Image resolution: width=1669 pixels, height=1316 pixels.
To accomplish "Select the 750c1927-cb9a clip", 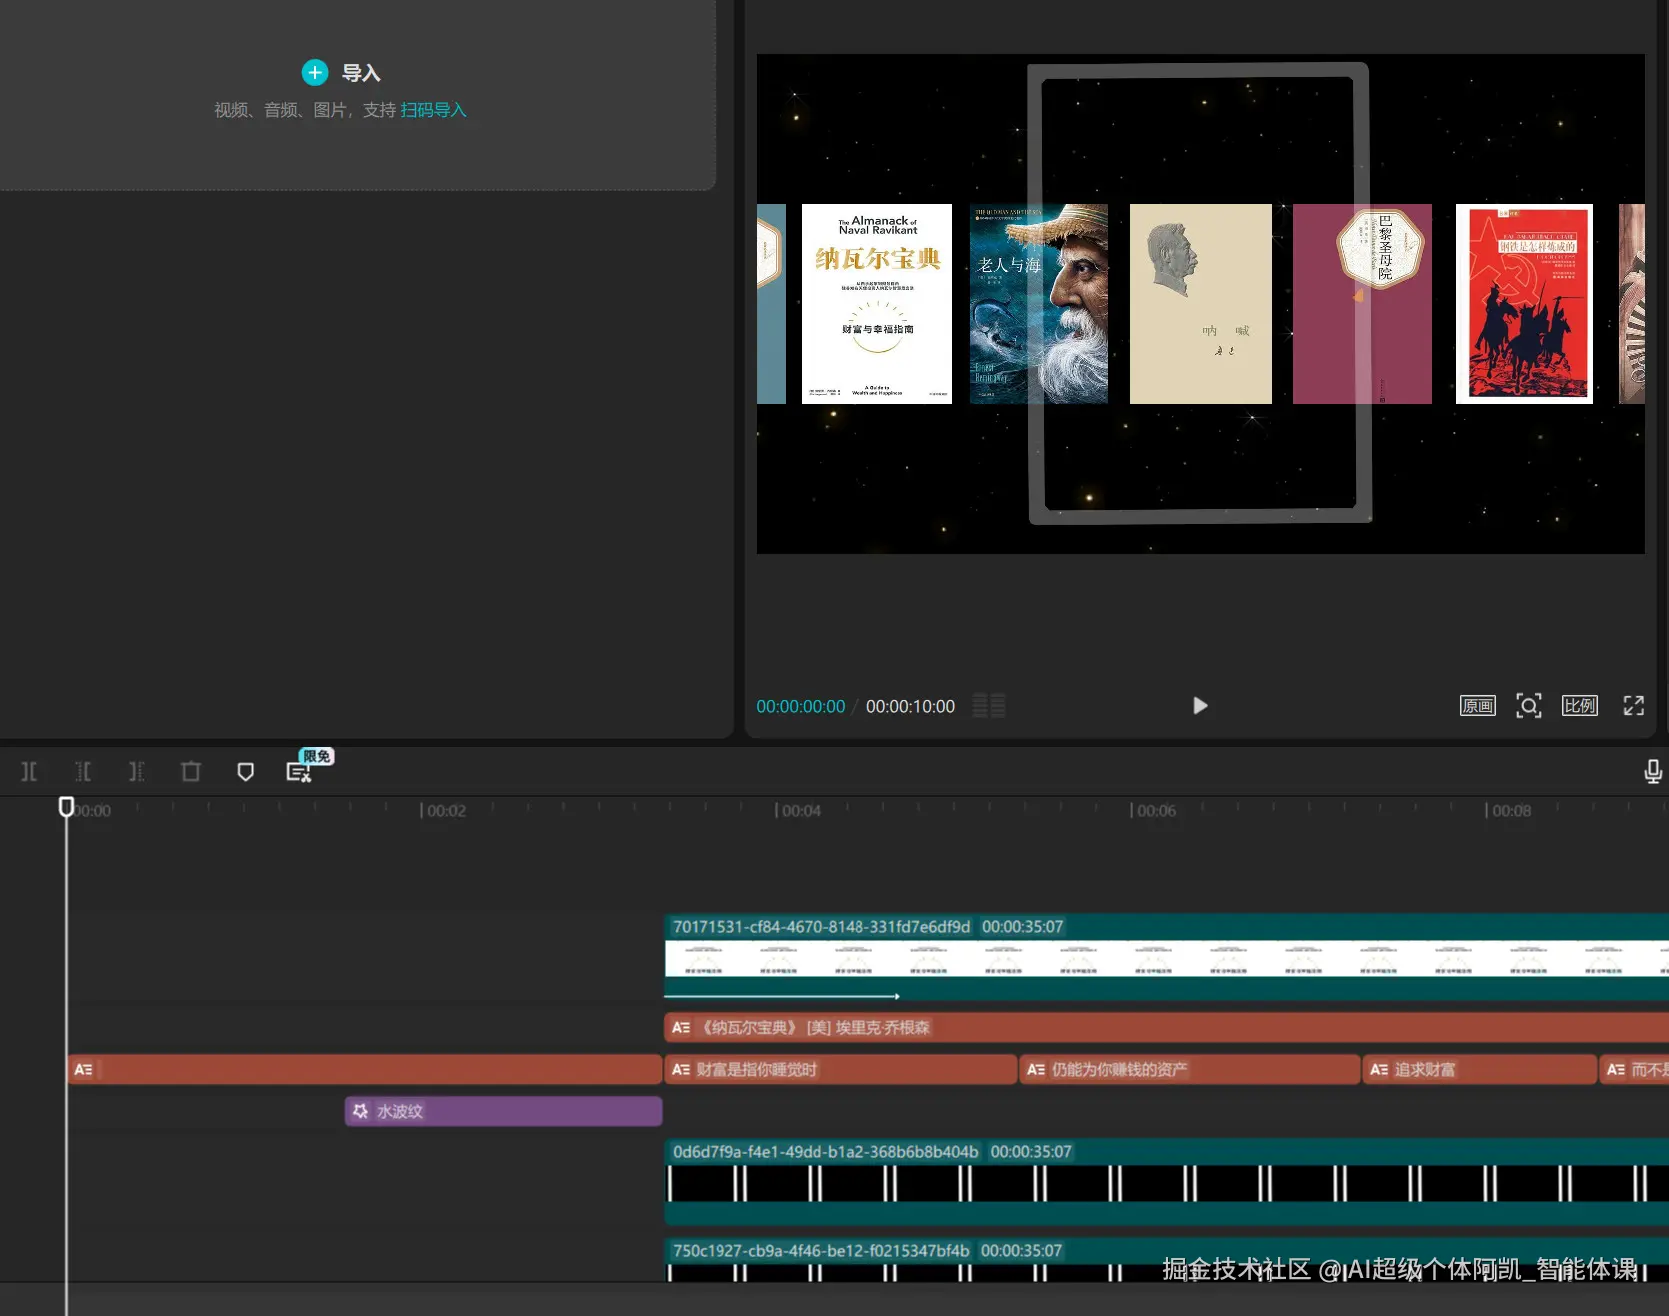I will pos(1166,1260).
